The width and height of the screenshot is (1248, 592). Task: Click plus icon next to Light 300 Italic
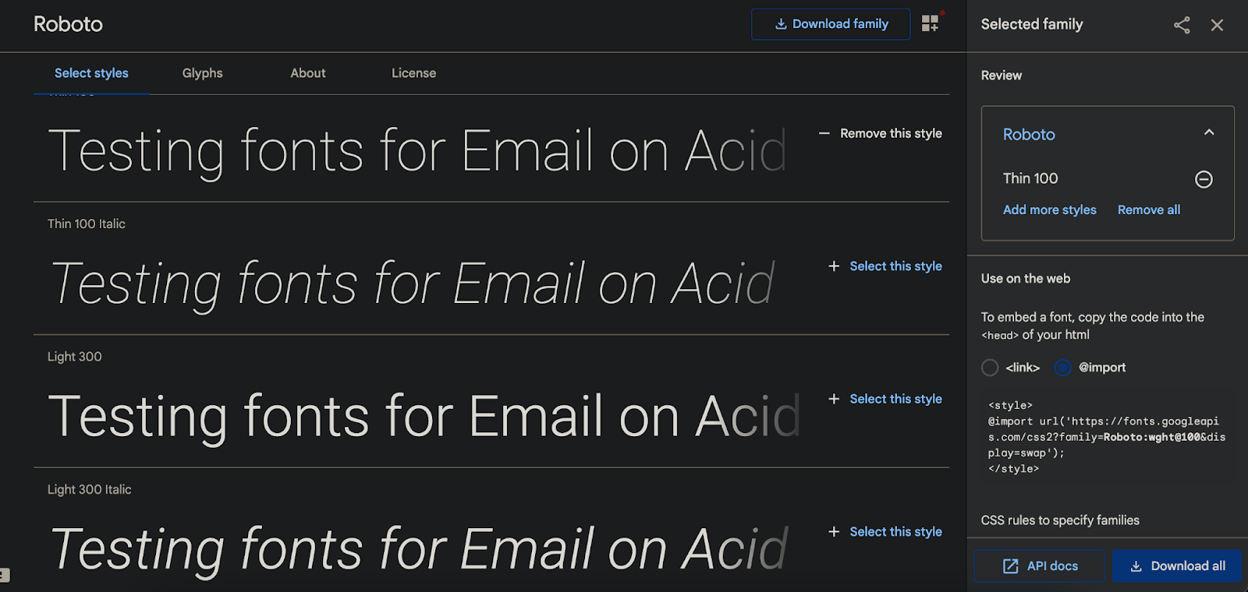833,532
